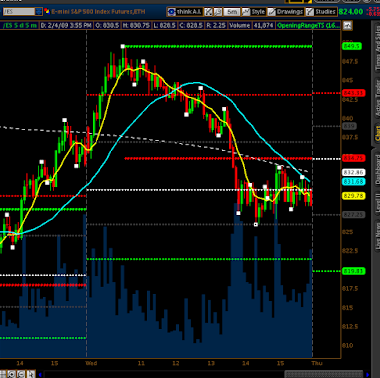Viewport: 380px width, 378px height.
Task: Open the Style menu
Action: click(254, 12)
